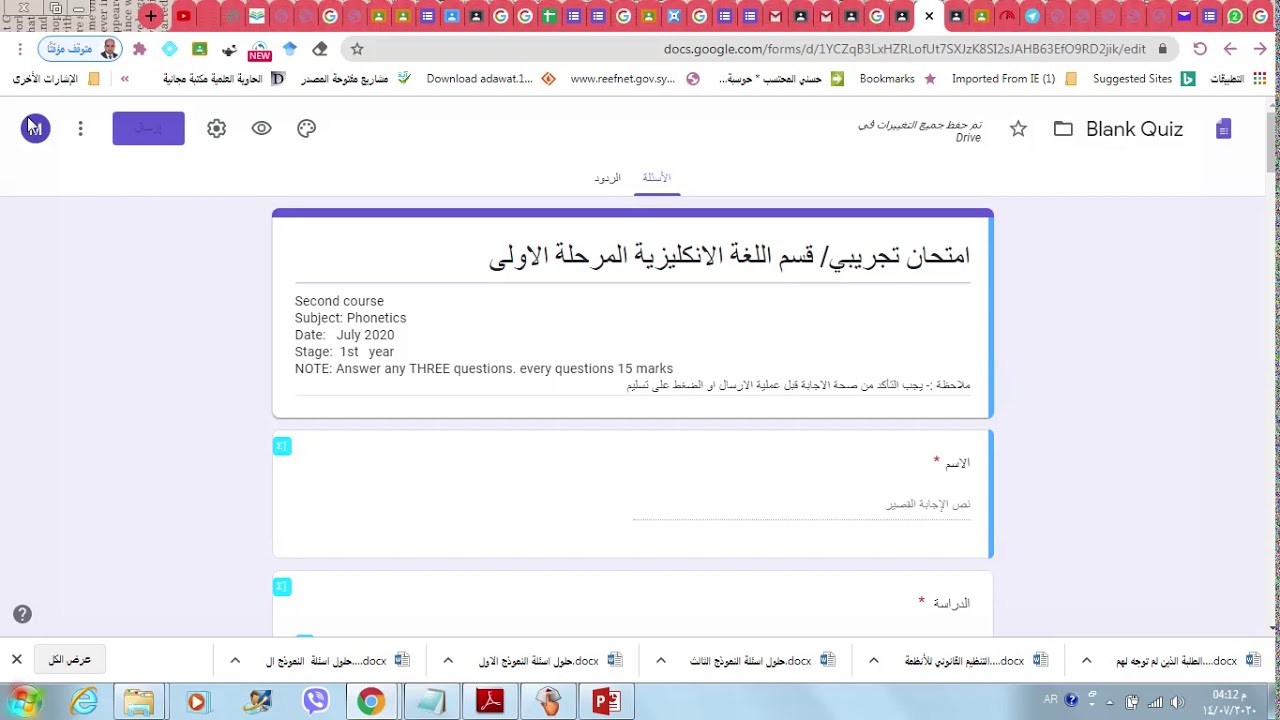Open a new tab with plus button
Image resolution: width=1280 pixels, height=720 pixels.
coord(151,16)
